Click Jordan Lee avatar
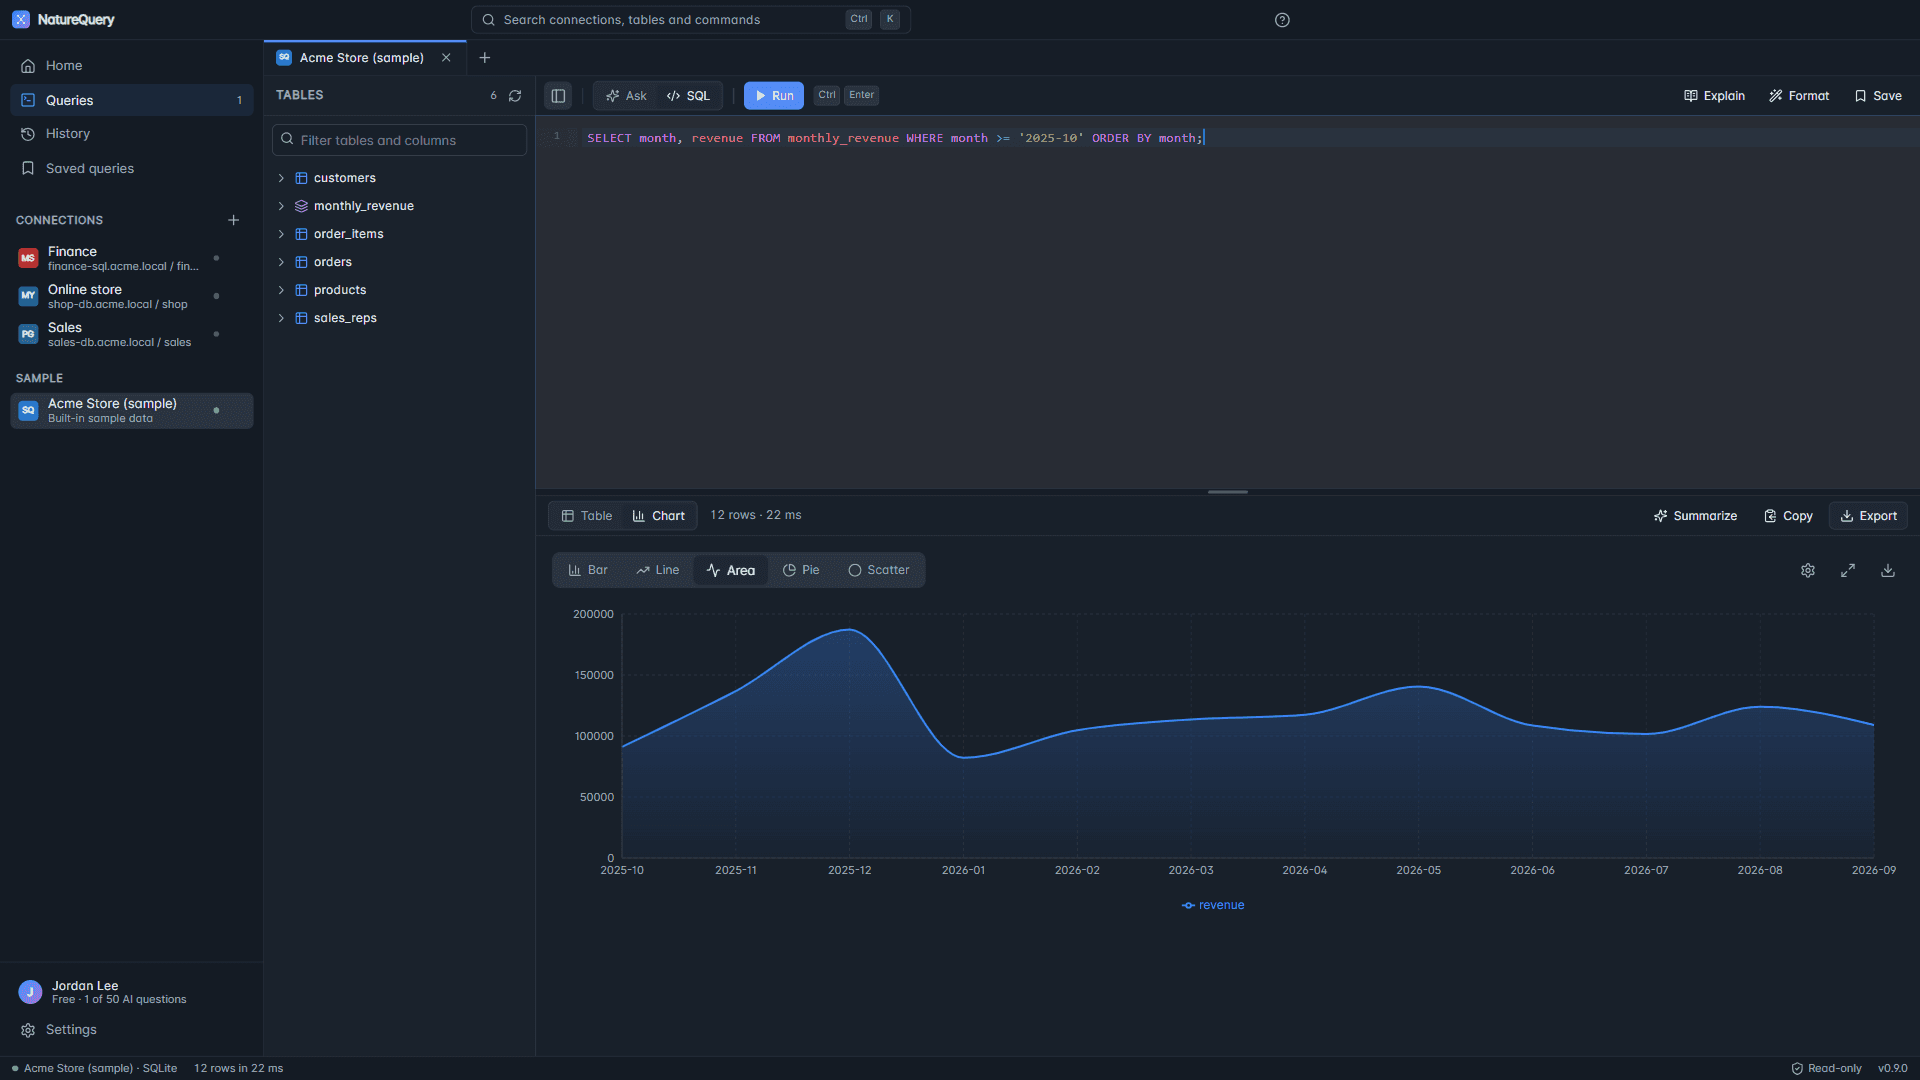1920x1080 pixels. point(30,992)
